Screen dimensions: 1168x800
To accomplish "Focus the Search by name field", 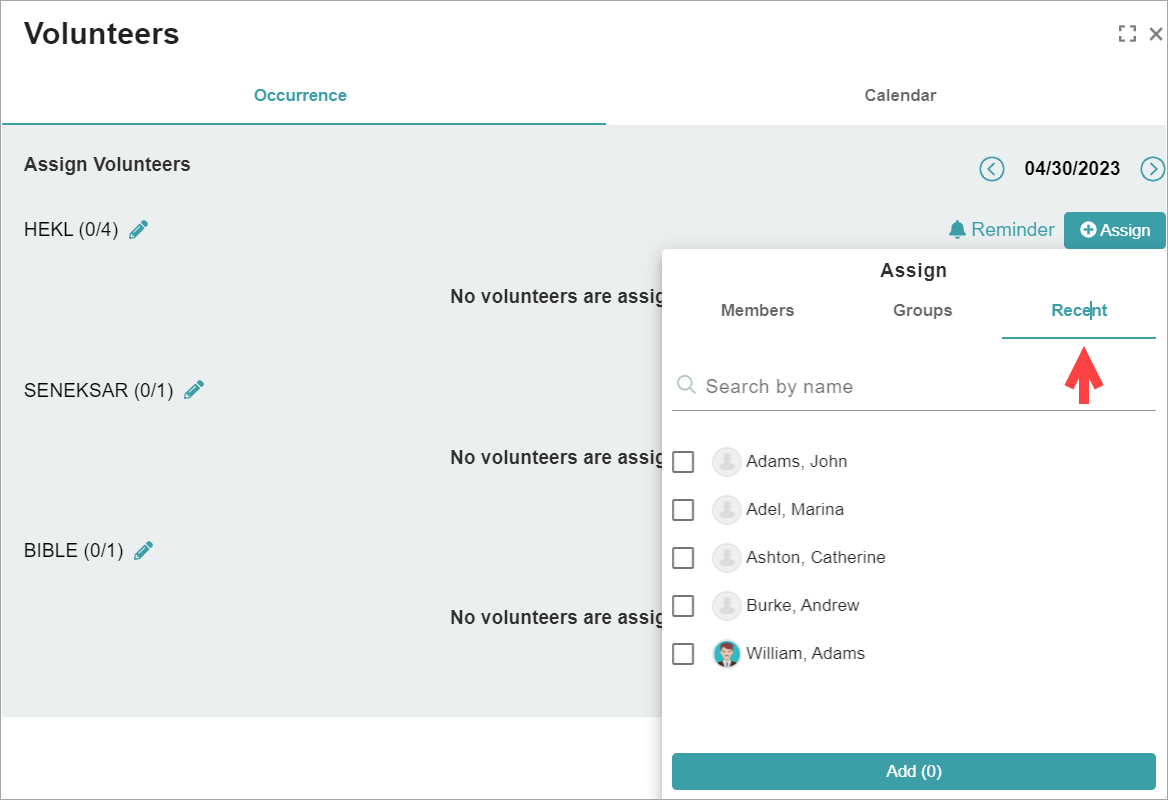I will [913, 387].
